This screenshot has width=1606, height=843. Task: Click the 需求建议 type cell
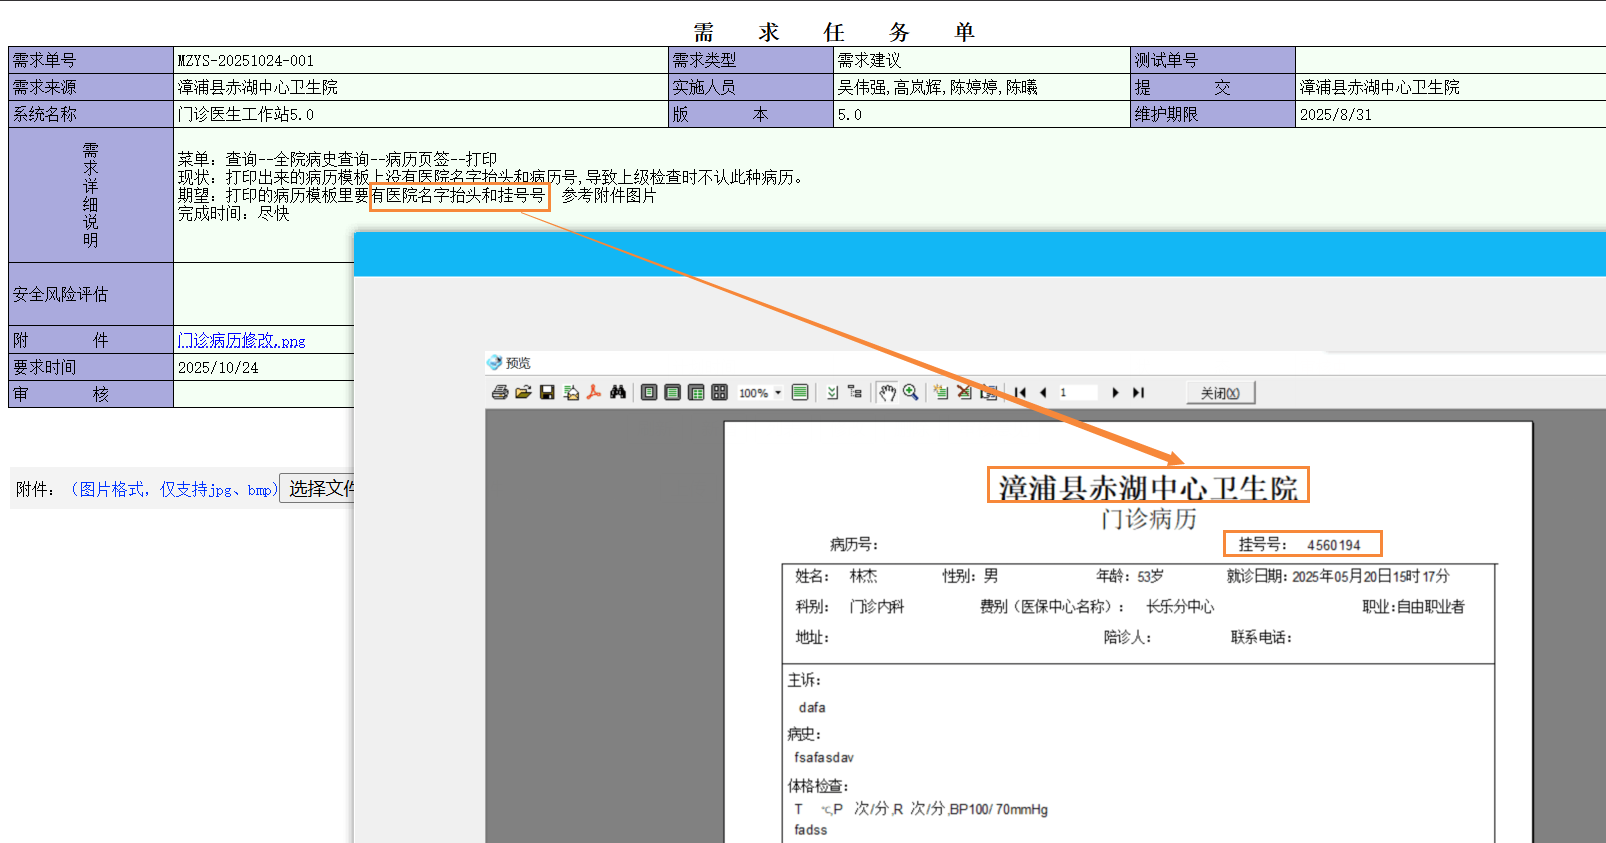(x=981, y=60)
